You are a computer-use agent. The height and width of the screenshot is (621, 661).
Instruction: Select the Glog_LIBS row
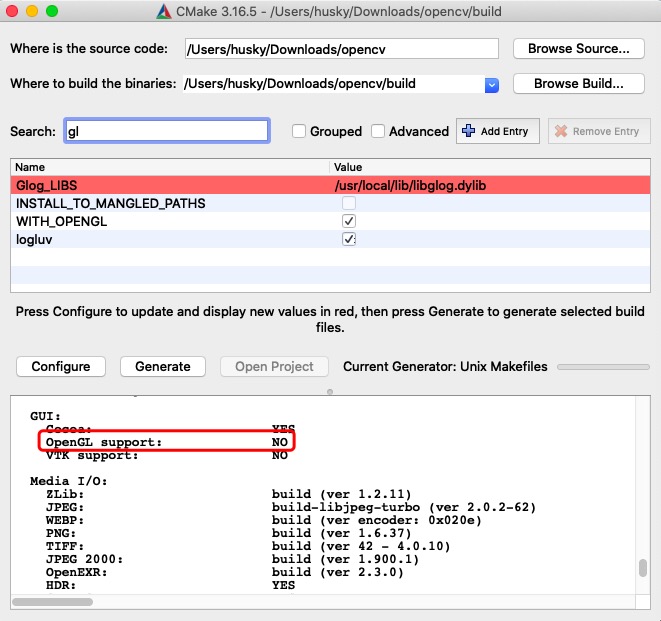click(x=330, y=185)
